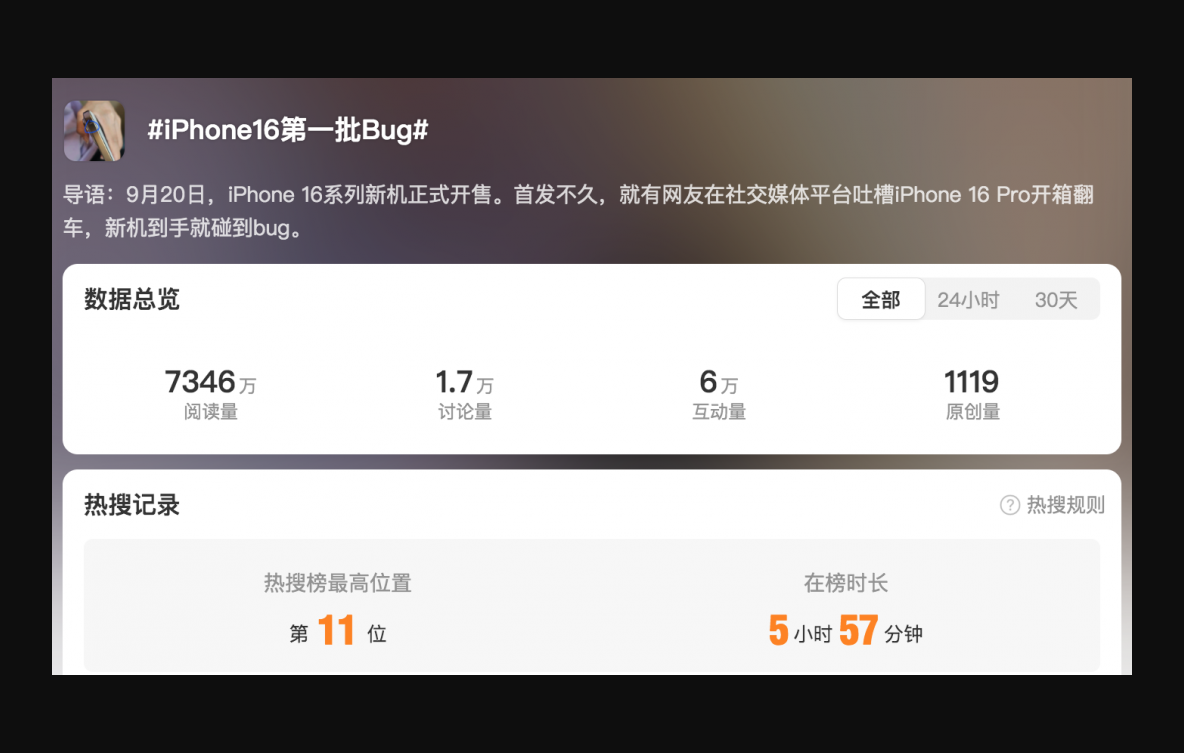The image size is (1184, 753).
Task: Click the 阅读量 label text
Action: 211,412
